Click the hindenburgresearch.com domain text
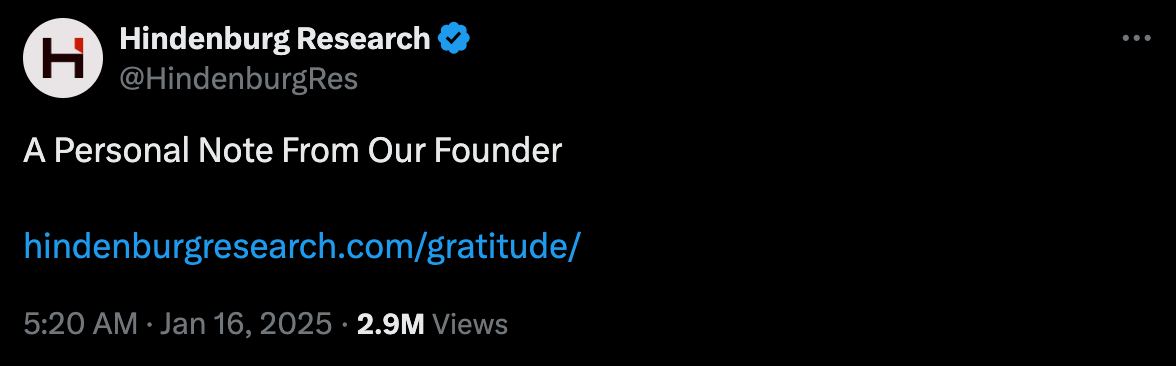Viewport: 1176px width, 366px height. [219, 247]
